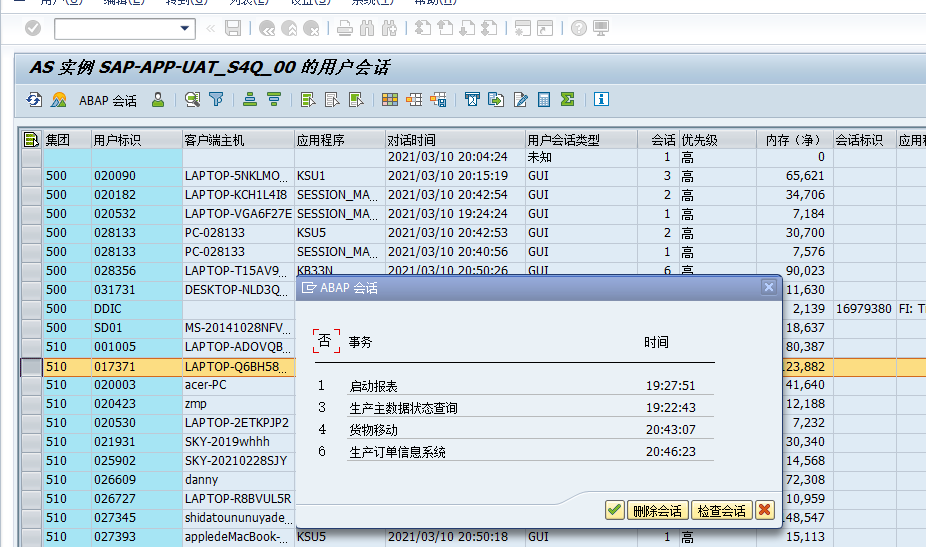This screenshot has height=547, width=926.
Task: Click the blue information icon
Action: pyautogui.click(x=601, y=99)
